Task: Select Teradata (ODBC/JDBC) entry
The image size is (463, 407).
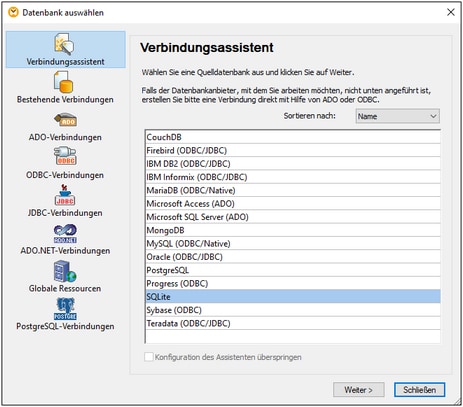Action: point(293,323)
